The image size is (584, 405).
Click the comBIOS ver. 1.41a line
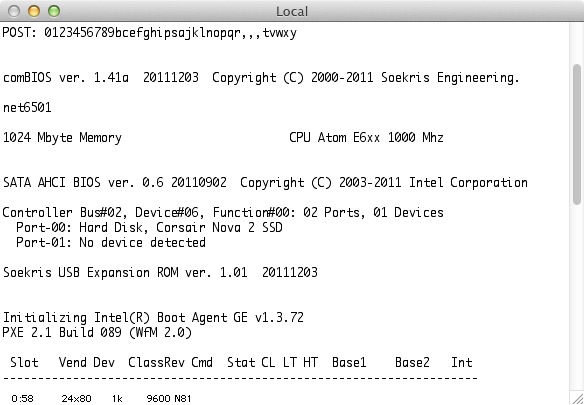261,78
